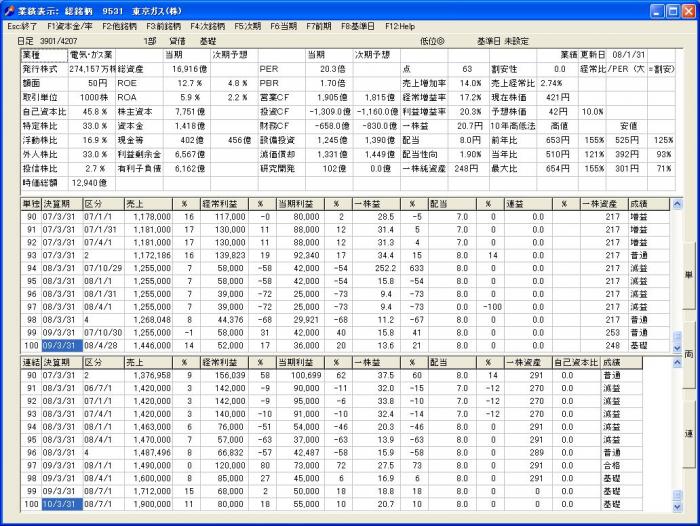Click 総資産 value 16,916億
Image resolution: width=700 pixels, height=526 pixels.
coord(189,69)
